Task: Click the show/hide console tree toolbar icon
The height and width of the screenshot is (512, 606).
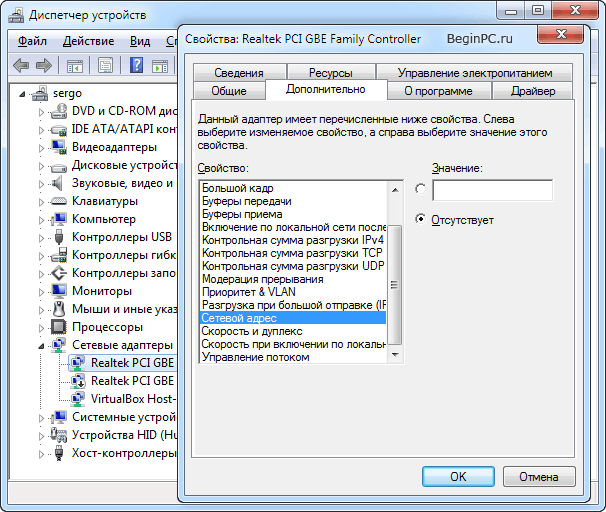Action: tap(75, 65)
